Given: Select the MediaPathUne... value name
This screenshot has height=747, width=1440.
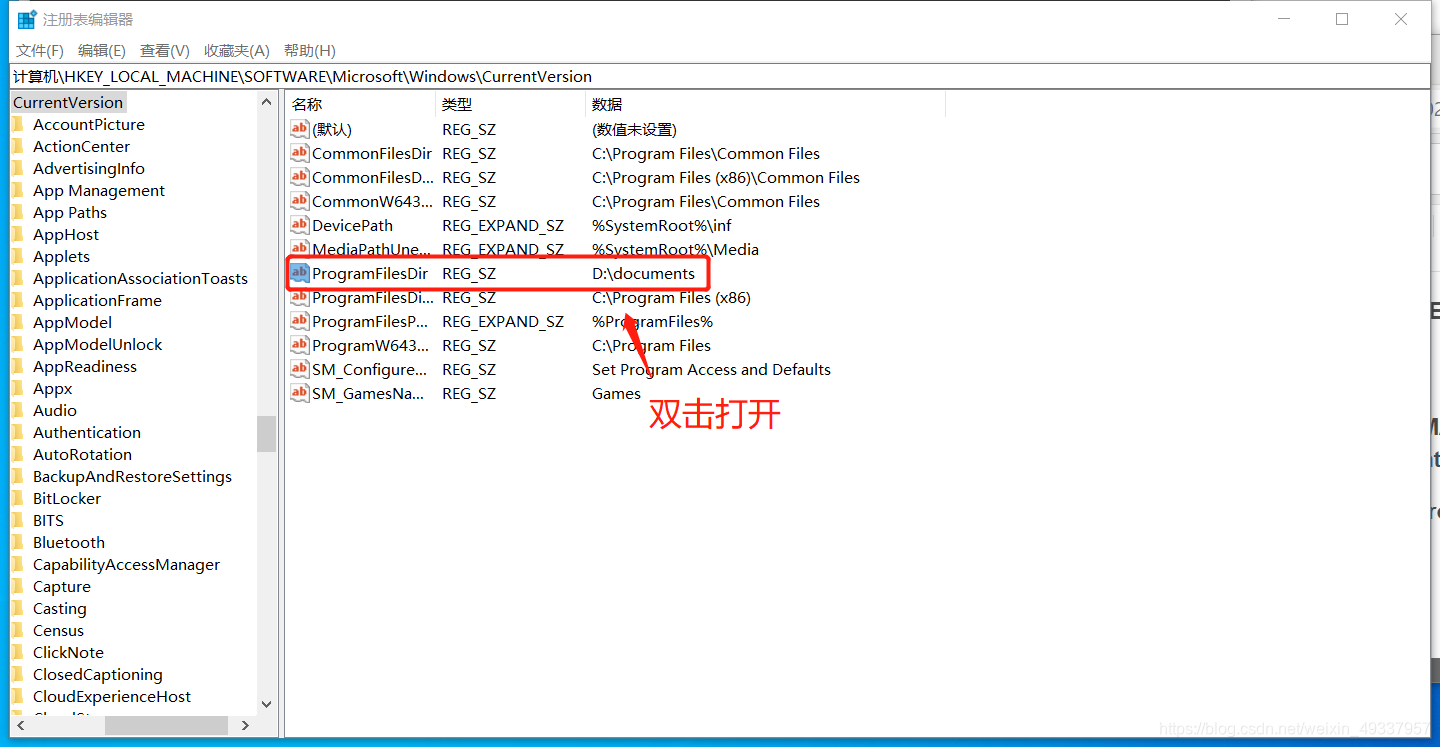Looking at the screenshot, I should 372,250.
